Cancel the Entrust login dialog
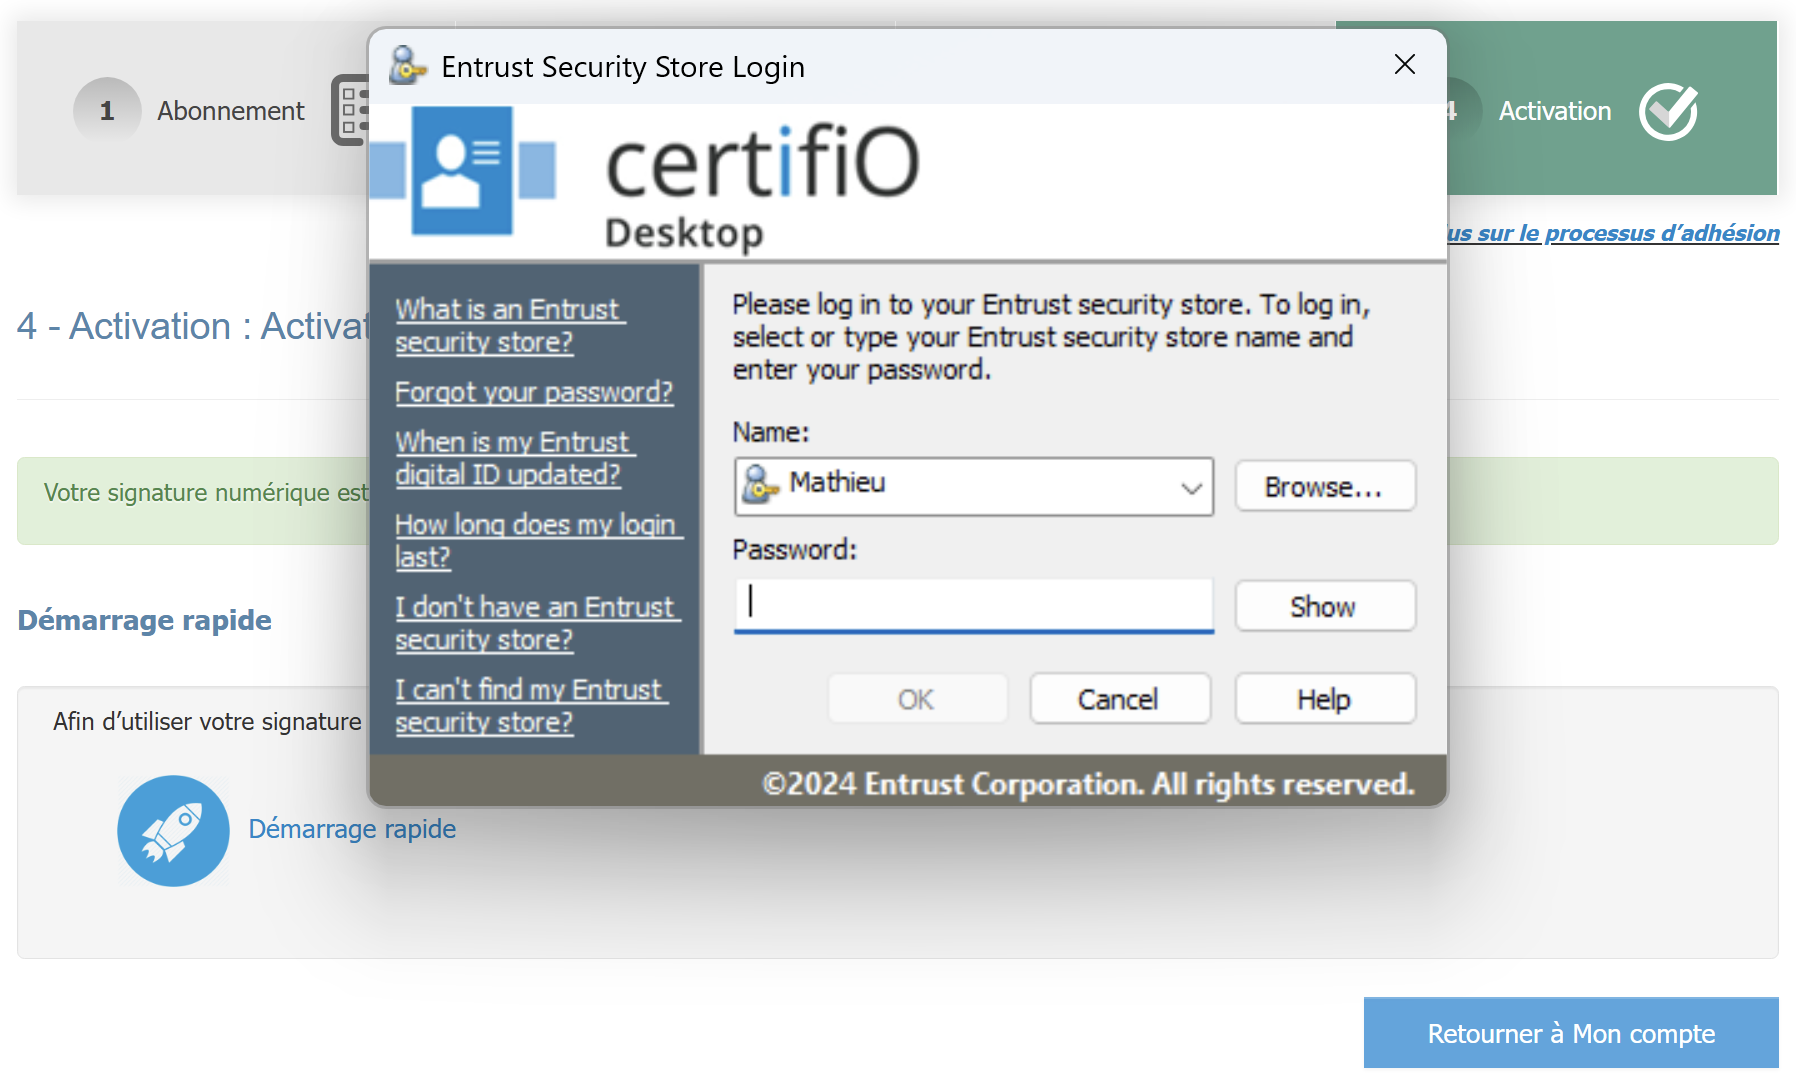Screen dimensions: 1796x1080 coord(1118,699)
